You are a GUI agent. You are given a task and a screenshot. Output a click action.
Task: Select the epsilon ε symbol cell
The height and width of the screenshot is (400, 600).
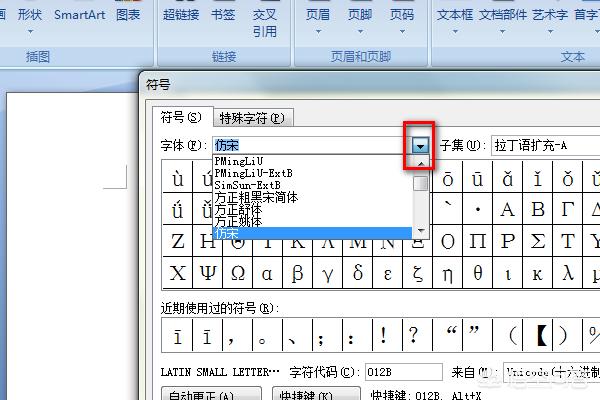point(388,273)
